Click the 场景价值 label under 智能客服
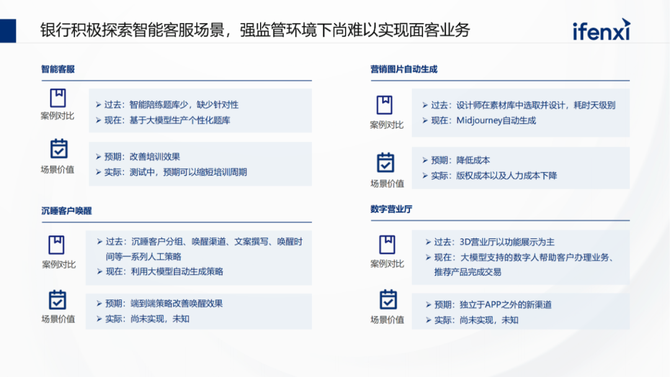The height and width of the screenshot is (377, 670). [58, 170]
